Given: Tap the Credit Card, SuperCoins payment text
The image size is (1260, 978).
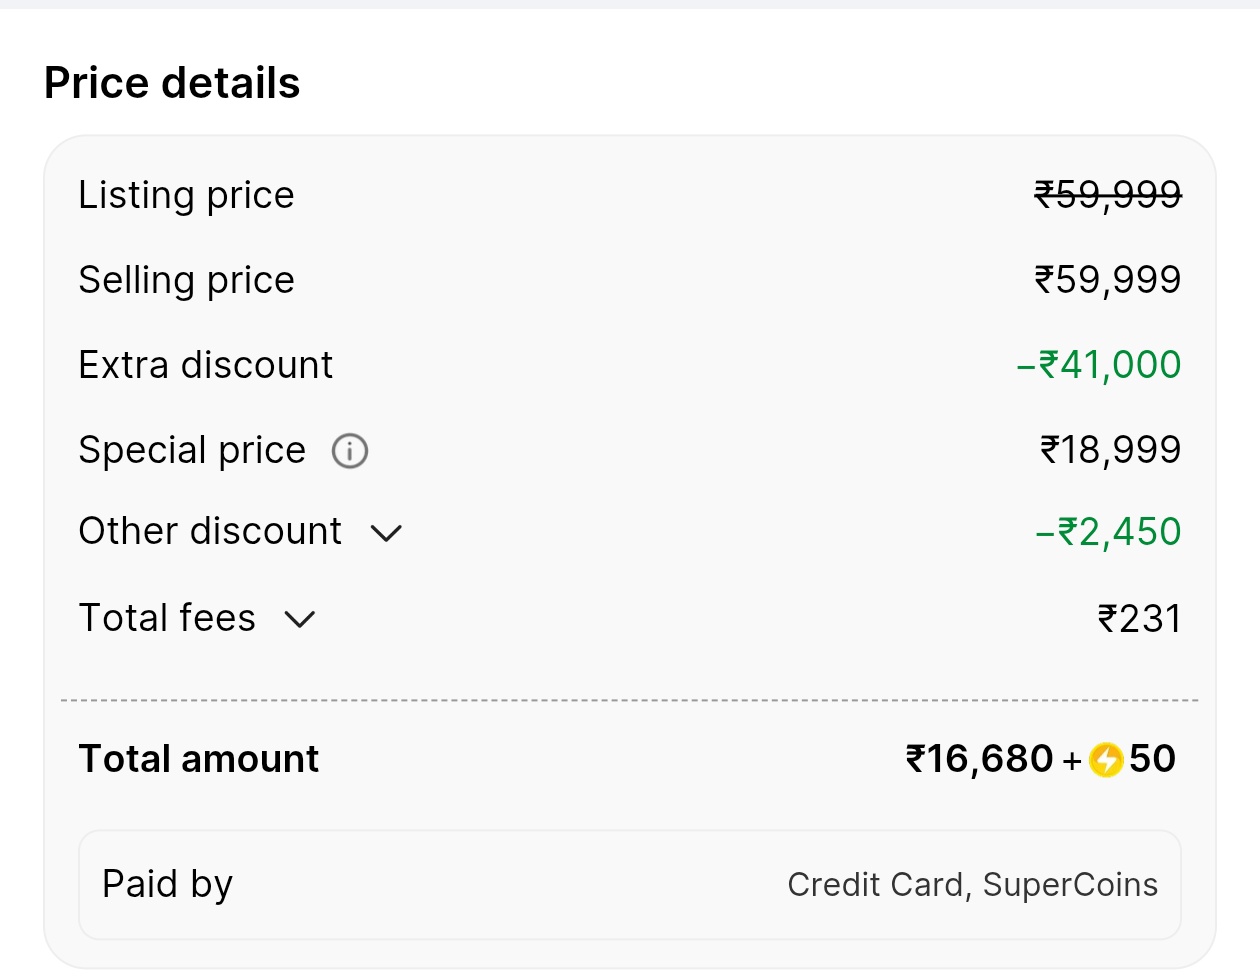Looking at the screenshot, I should point(972,885).
